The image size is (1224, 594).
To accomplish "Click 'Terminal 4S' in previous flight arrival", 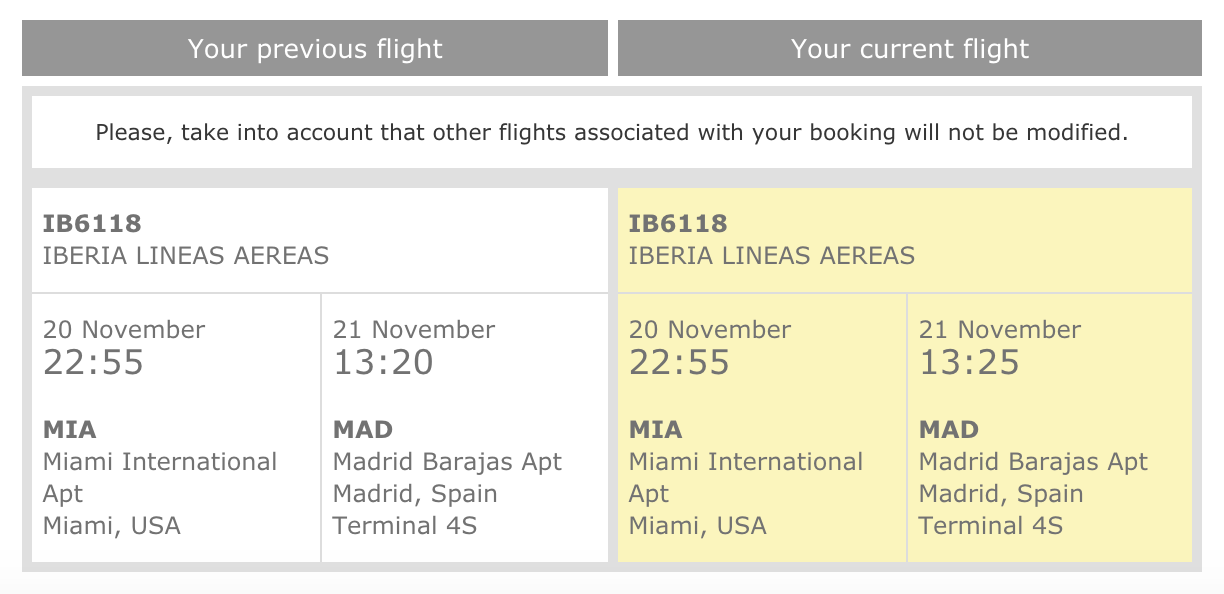I will point(405,526).
